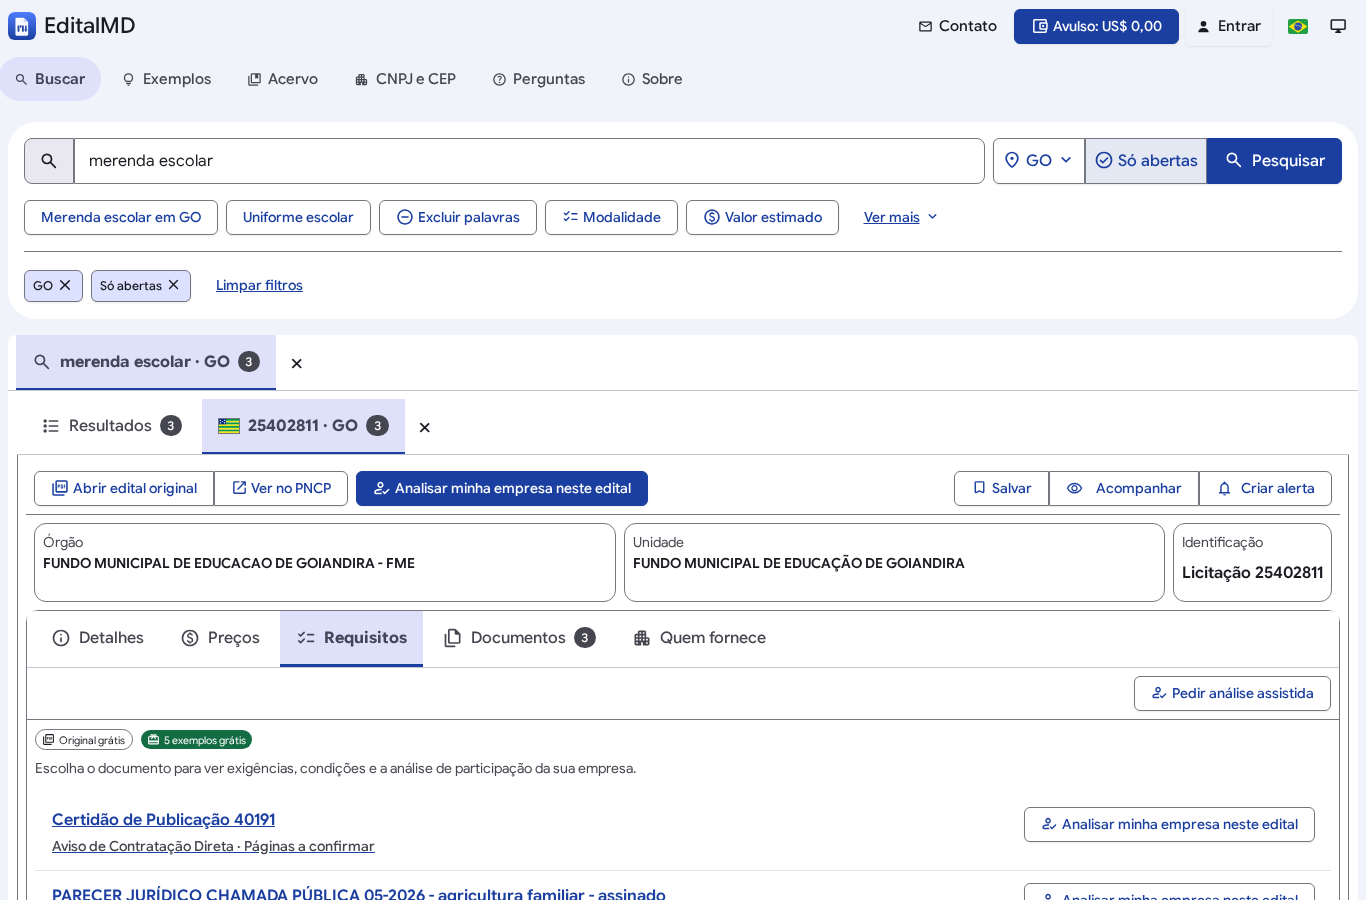Go to the CNPJ e CEP page
Viewport: 1366px width, 900px height.
click(x=405, y=79)
